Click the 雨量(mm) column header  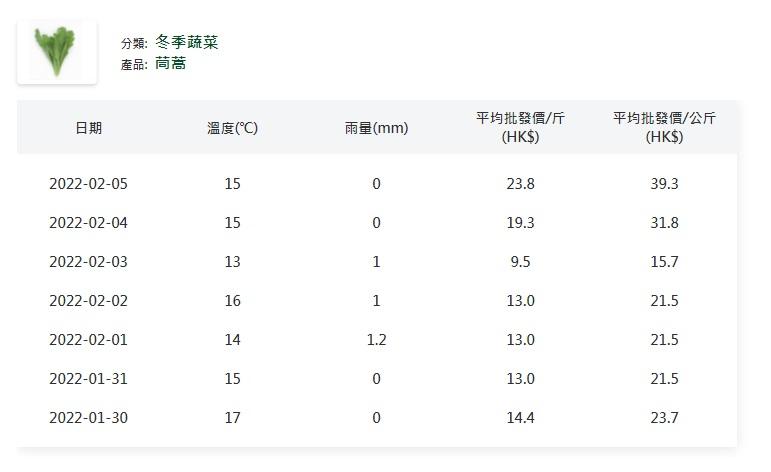click(x=376, y=128)
